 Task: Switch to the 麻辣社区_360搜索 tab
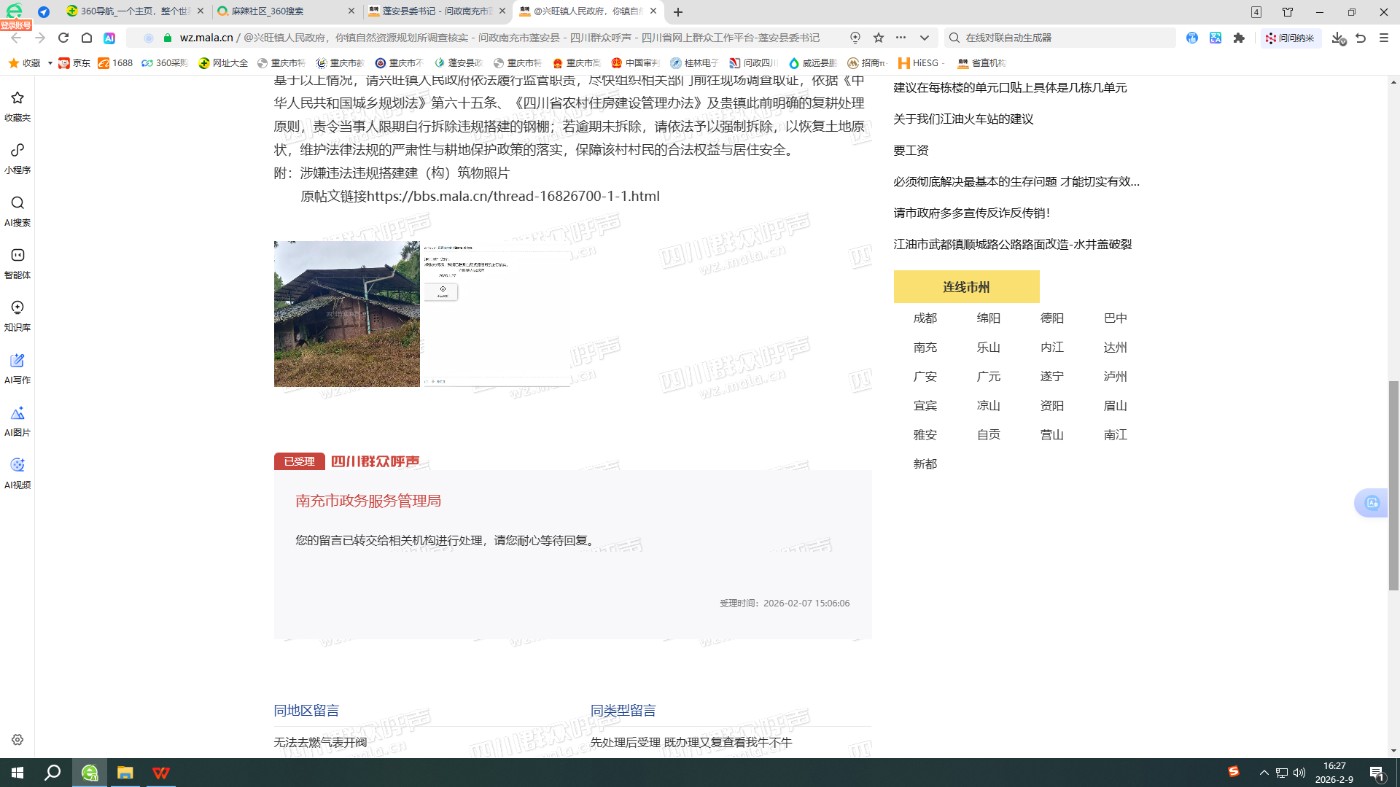[283, 12]
